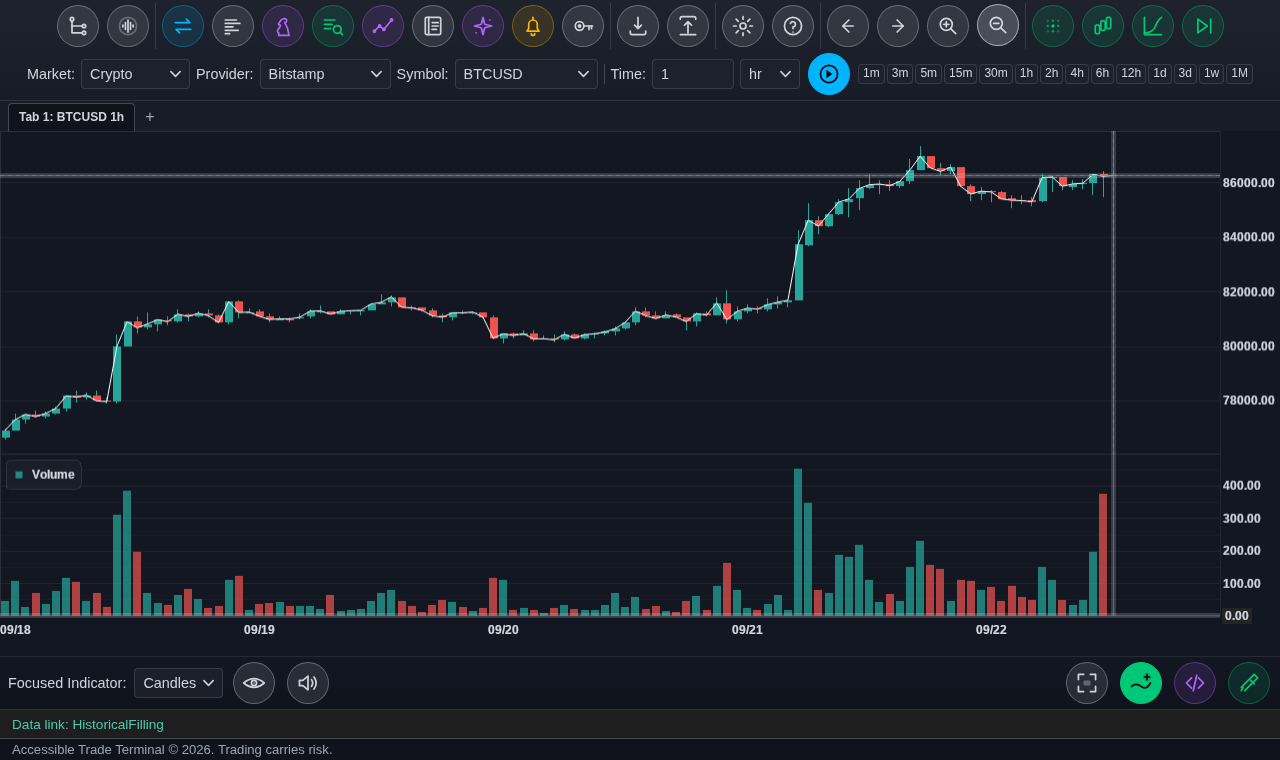Open the green list search icon
The height and width of the screenshot is (760, 1280).
(333, 26)
